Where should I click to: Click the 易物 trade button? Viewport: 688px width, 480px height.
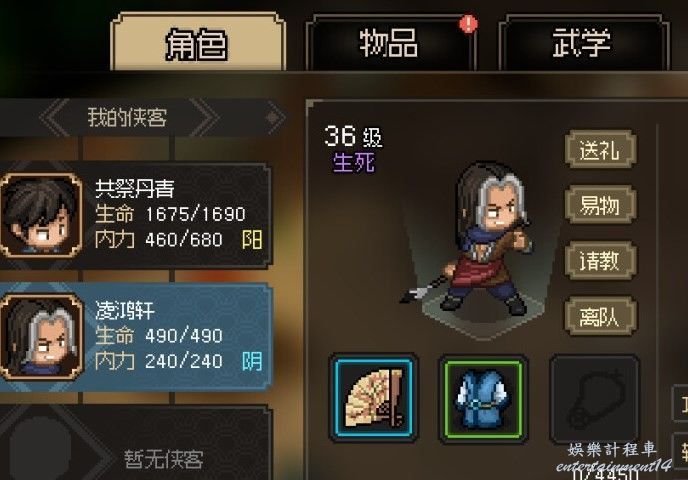(600, 205)
